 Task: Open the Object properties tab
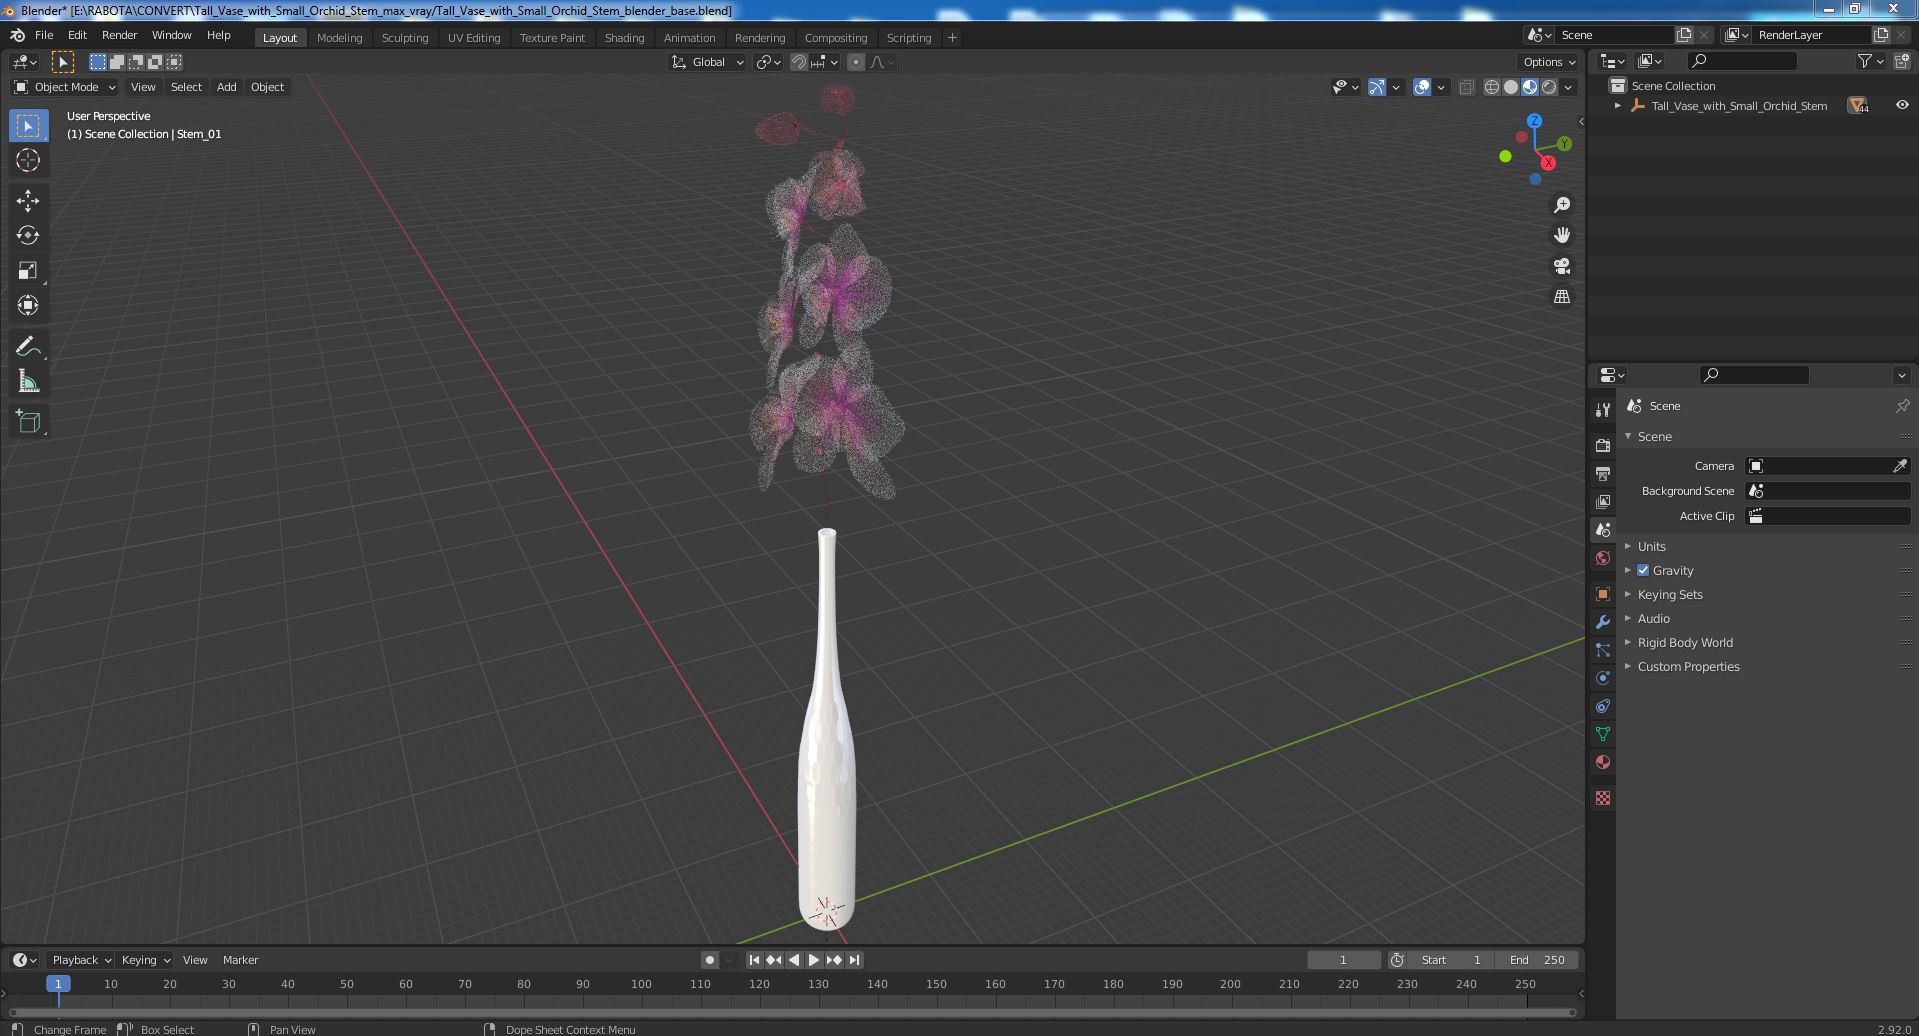(x=1603, y=594)
